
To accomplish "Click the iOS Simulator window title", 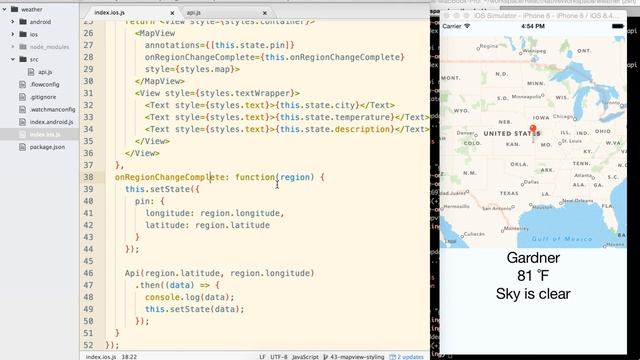I will coord(546,16).
